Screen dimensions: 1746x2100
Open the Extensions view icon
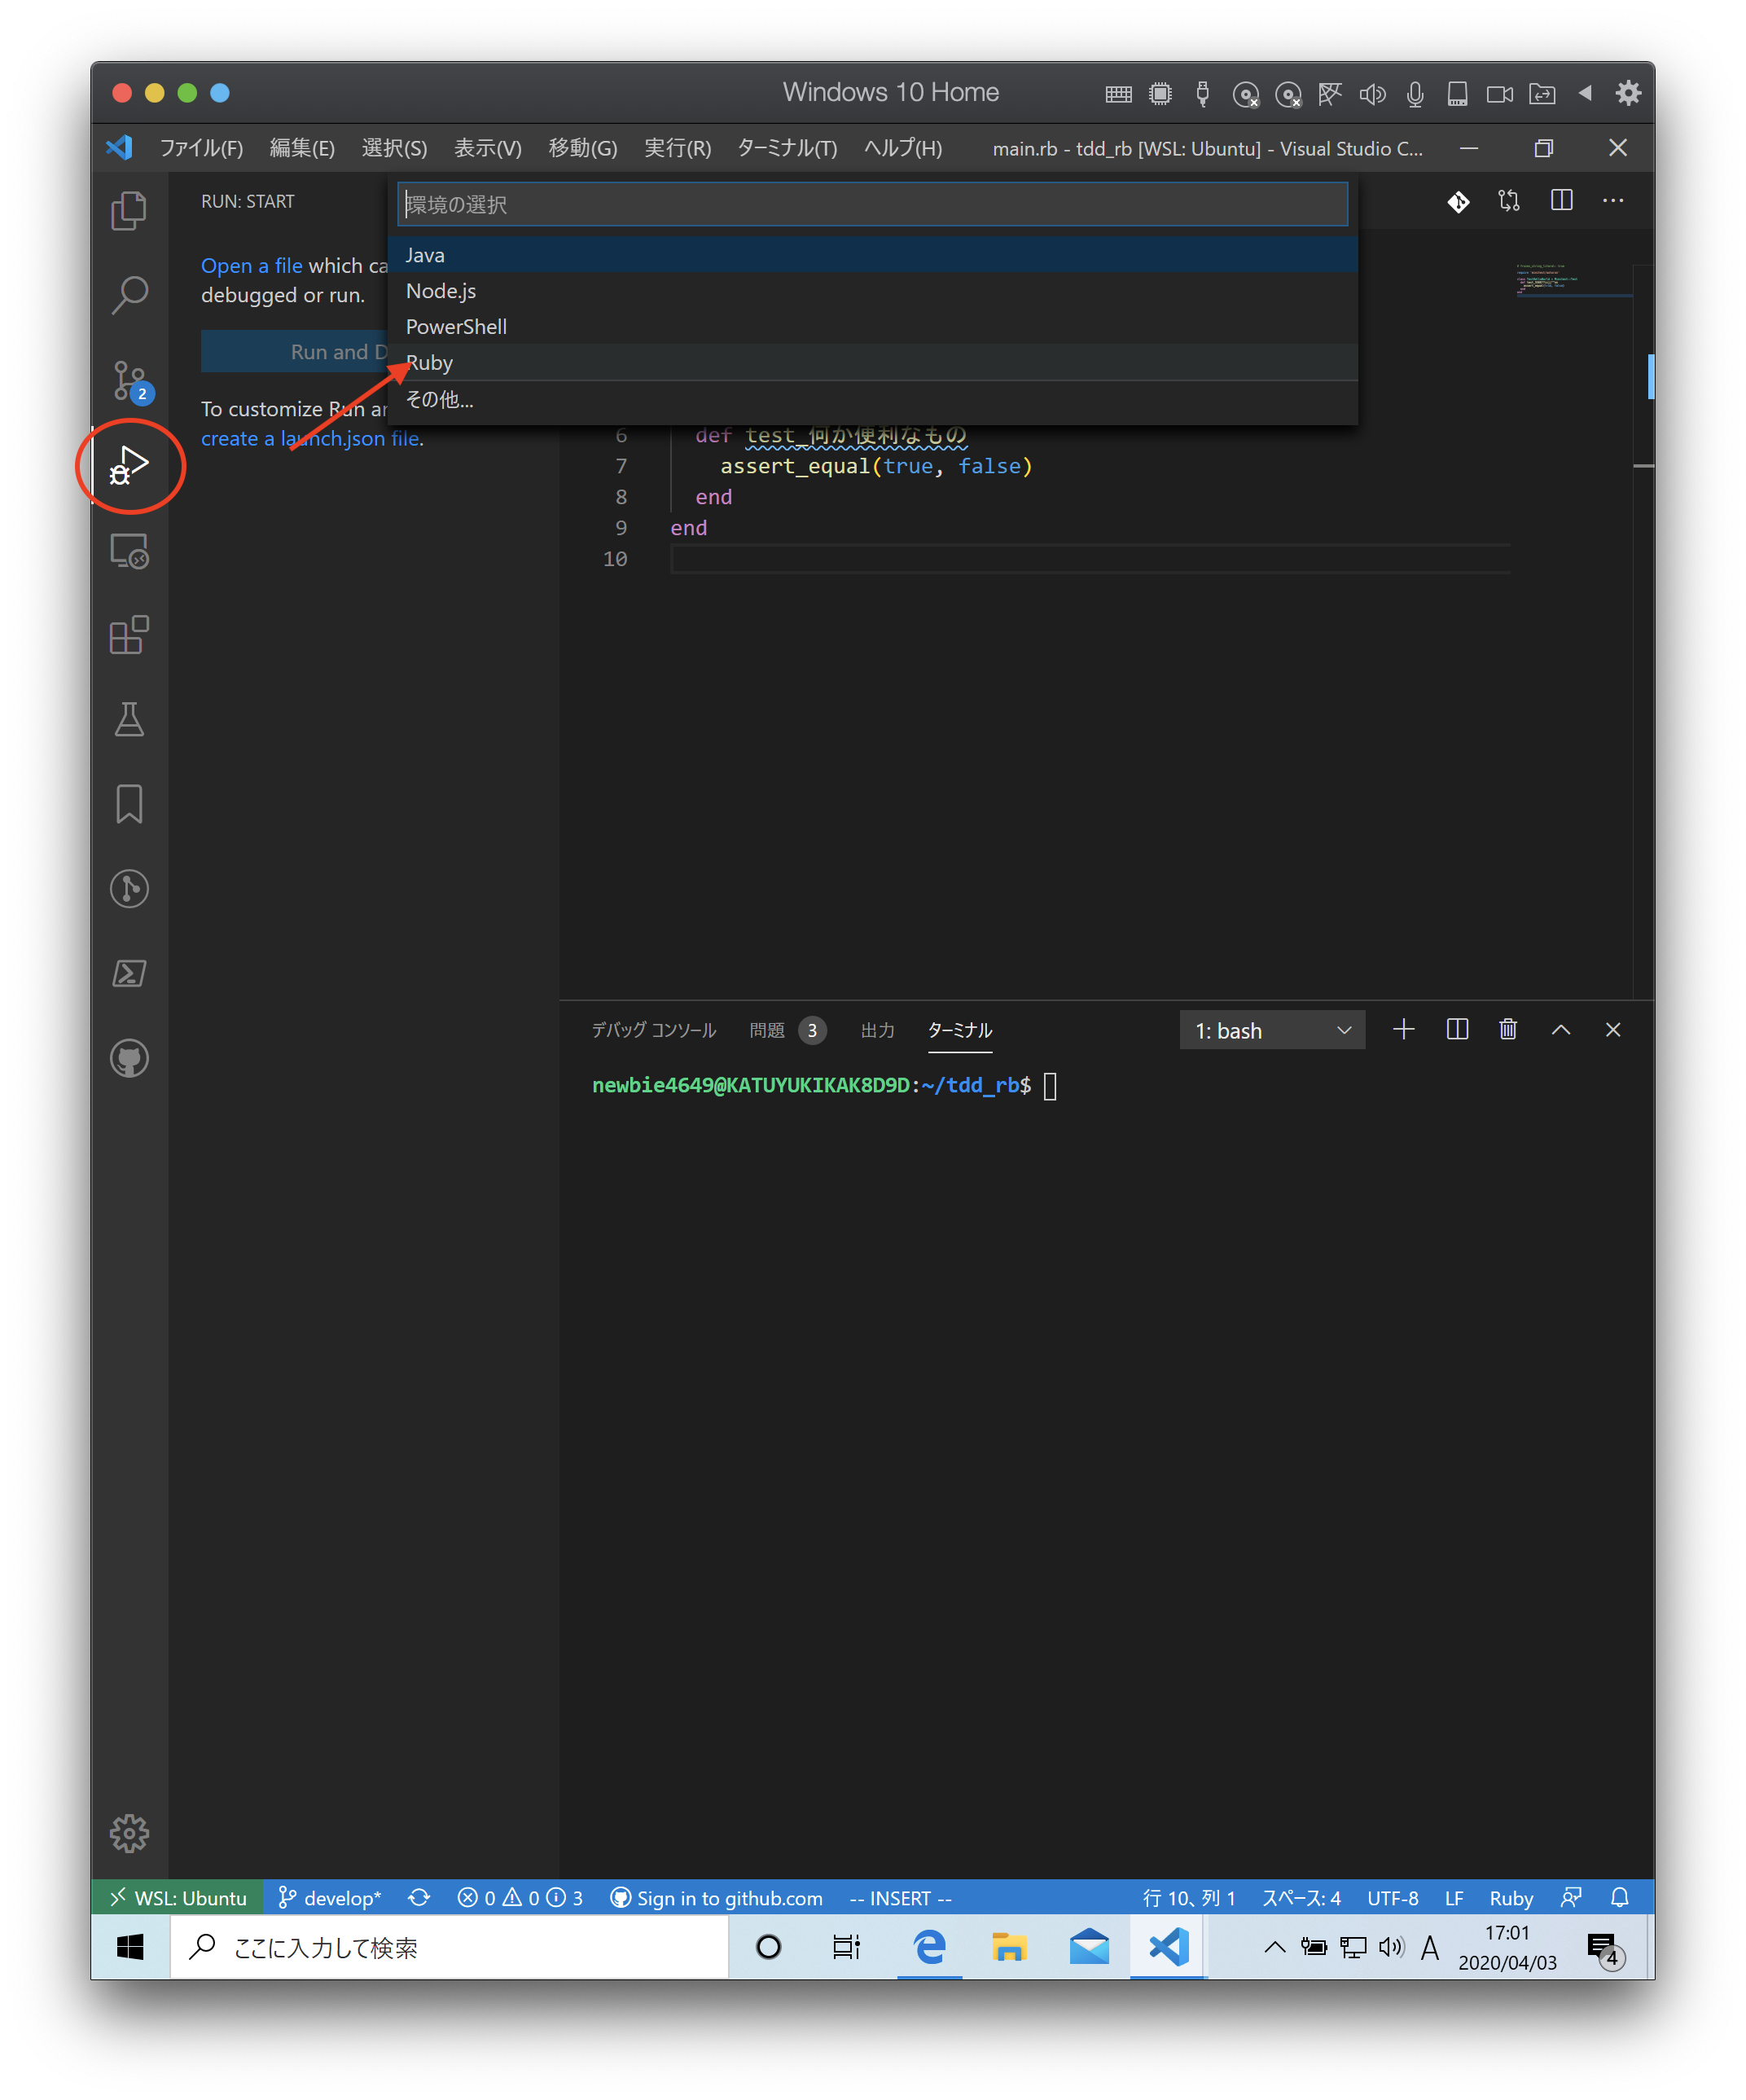coord(129,635)
